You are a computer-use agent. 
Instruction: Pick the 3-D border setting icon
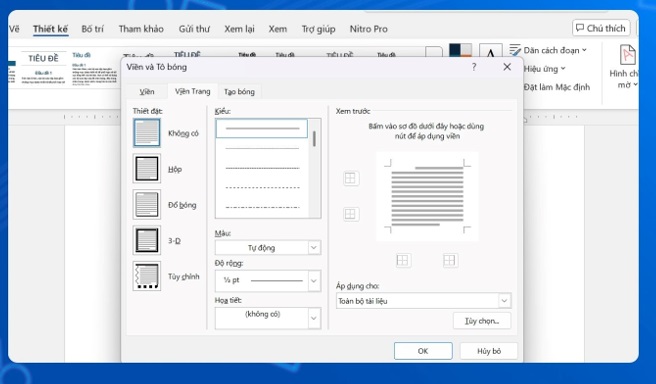click(x=146, y=240)
